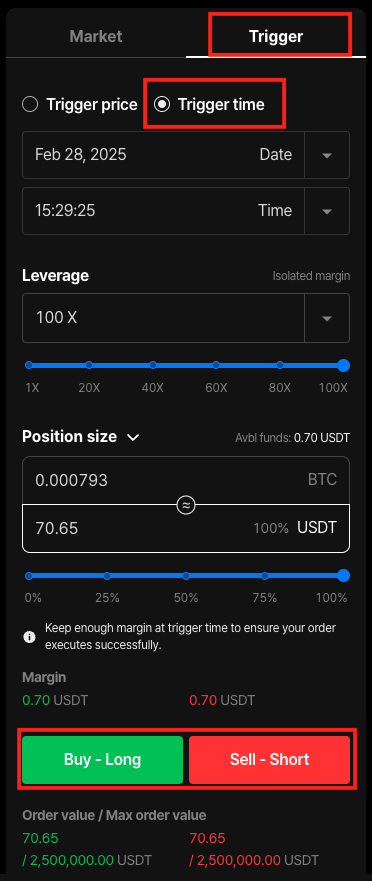Click the Feb 28, 2025 date field

[x=164, y=155]
